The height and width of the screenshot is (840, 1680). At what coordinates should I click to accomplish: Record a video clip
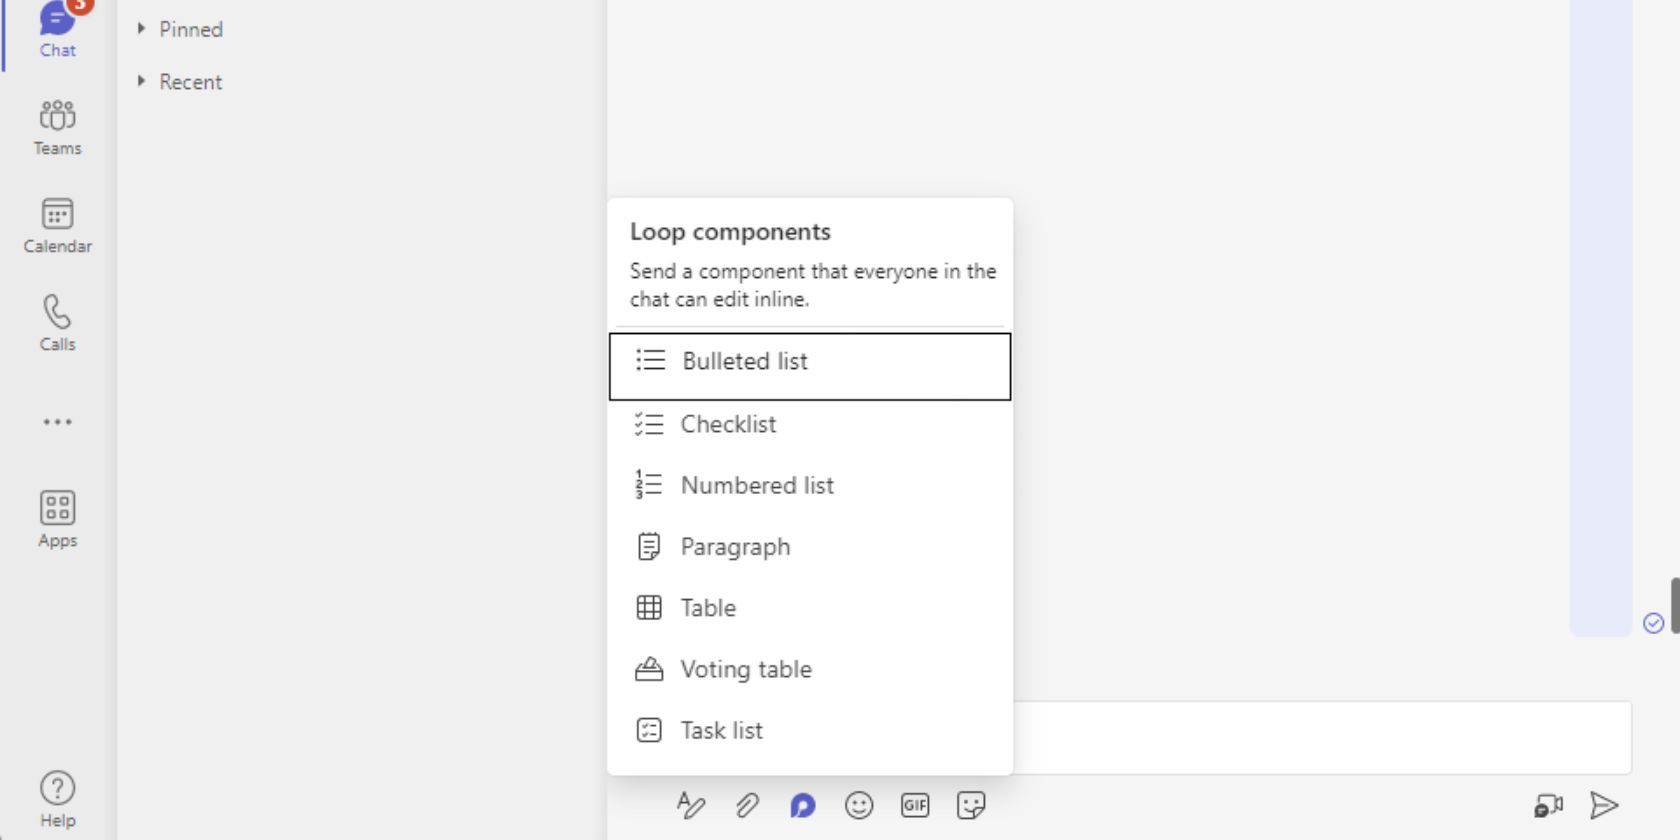[1550, 804]
